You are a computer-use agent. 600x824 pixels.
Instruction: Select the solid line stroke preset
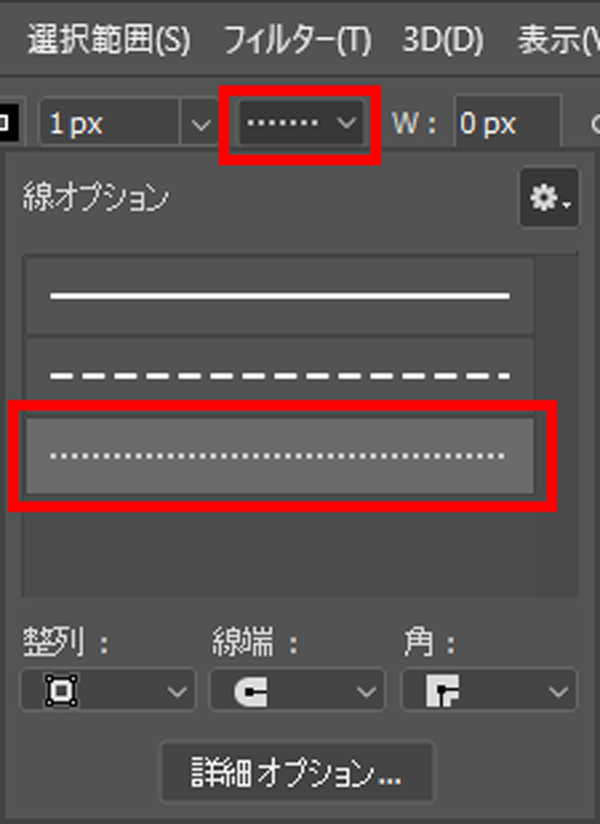click(x=280, y=296)
